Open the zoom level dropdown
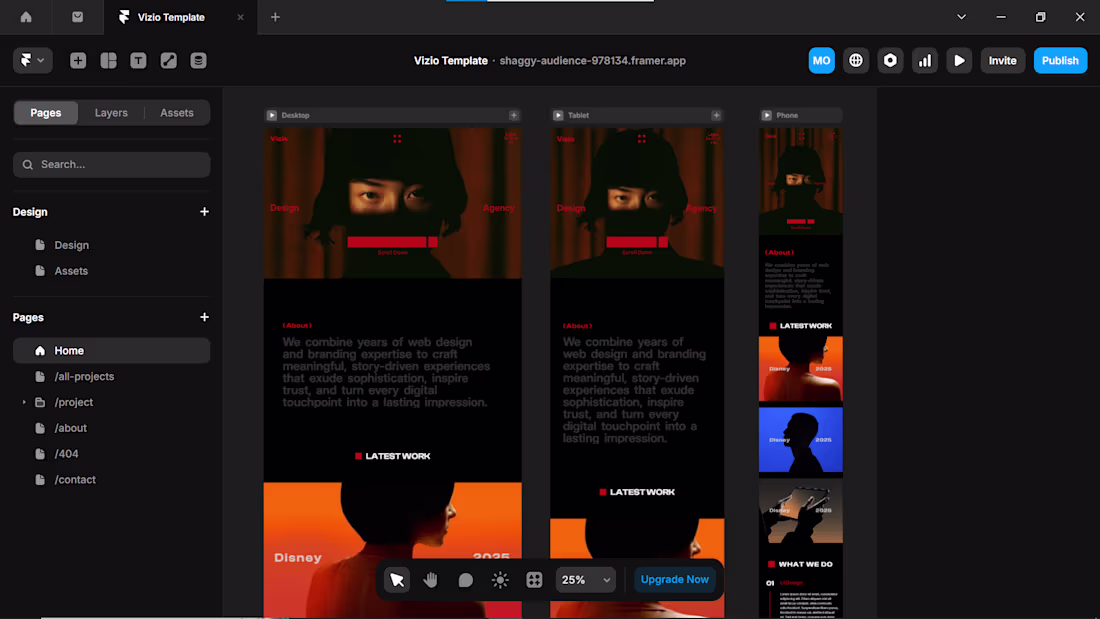Viewport: 1100px width, 619px height. click(x=585, y=579)
